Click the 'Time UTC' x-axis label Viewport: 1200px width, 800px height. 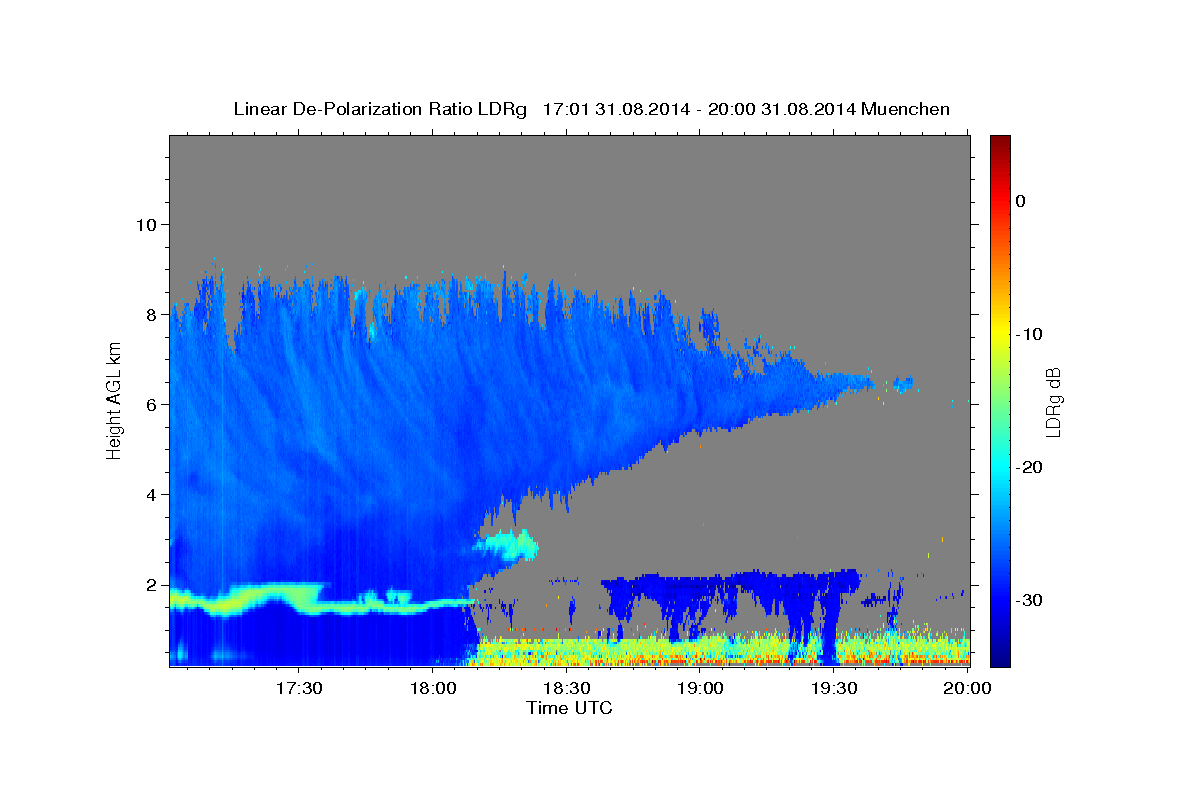click(x=569, y=708)
